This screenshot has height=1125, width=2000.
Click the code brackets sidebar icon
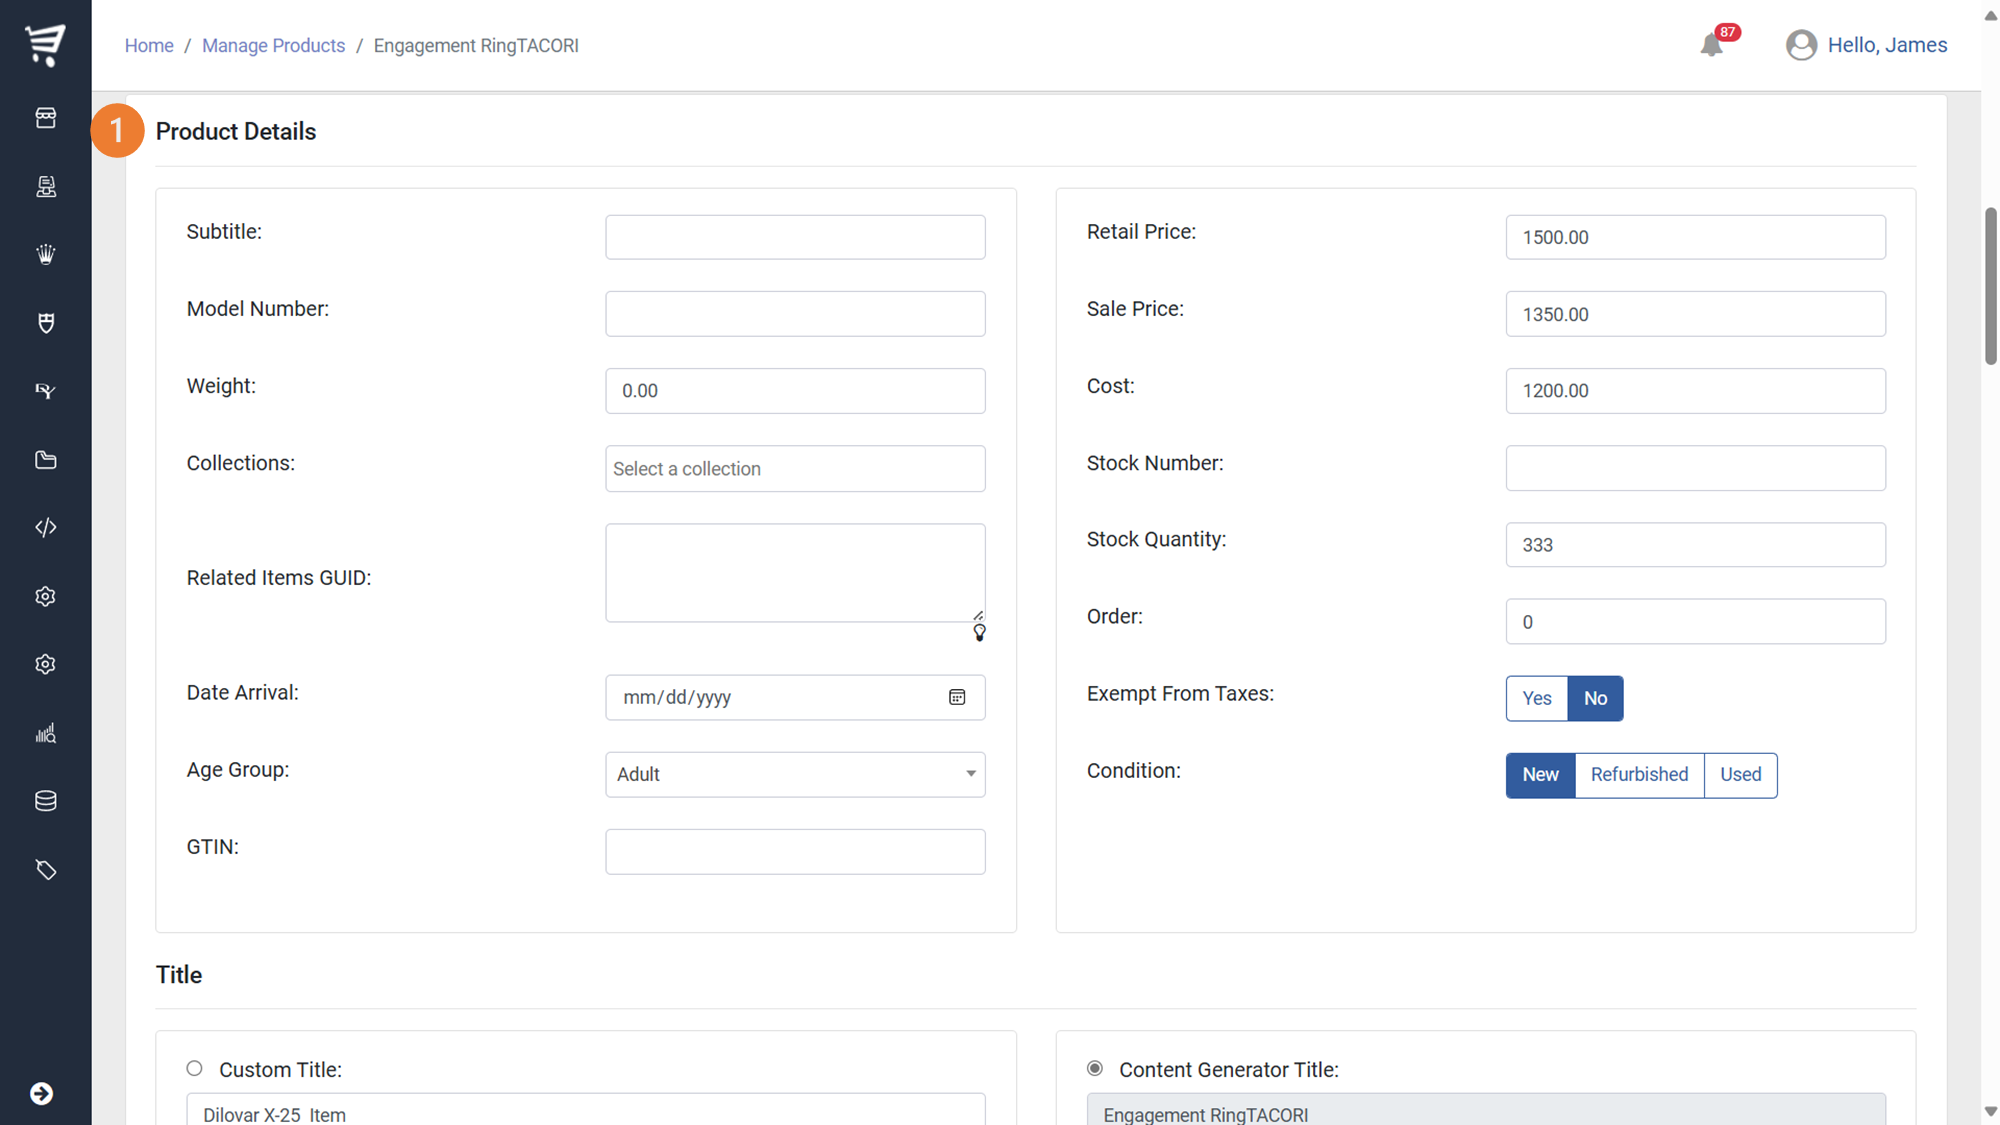[x=45, y=528]
